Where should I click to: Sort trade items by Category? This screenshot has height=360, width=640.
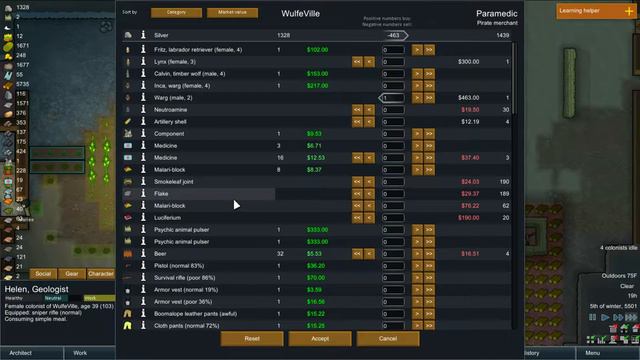coord(176,13)
